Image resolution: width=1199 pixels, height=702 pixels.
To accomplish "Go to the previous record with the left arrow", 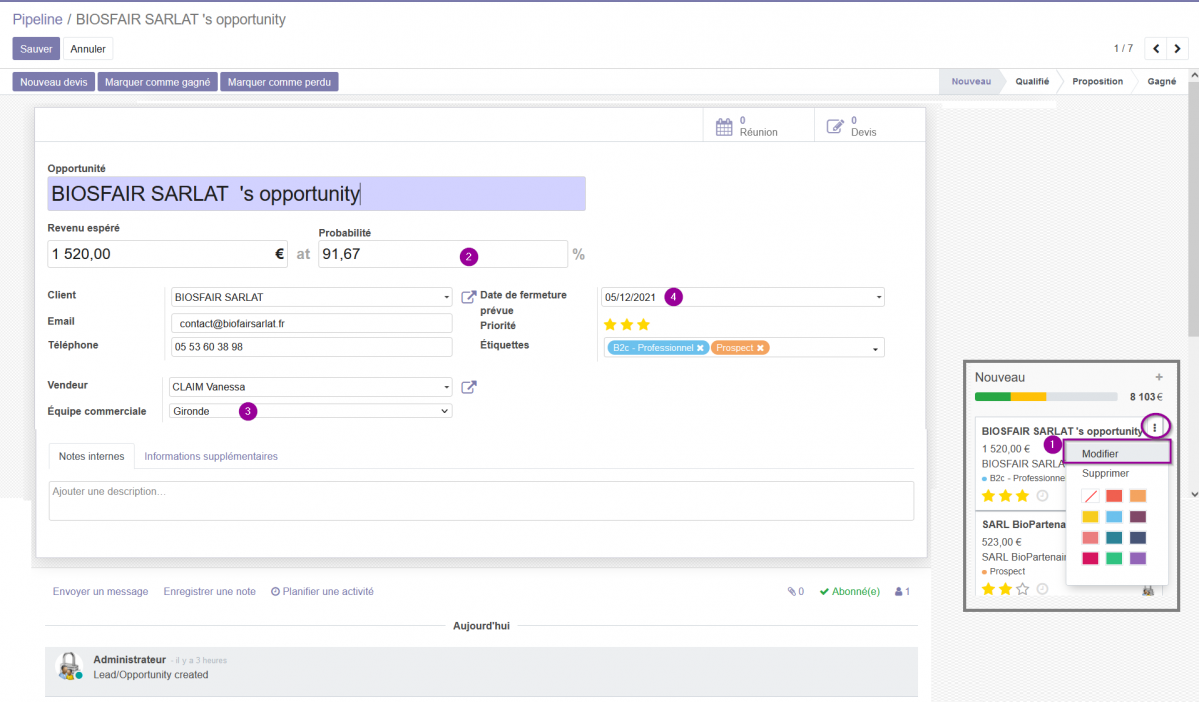I will click(1155, 49).
